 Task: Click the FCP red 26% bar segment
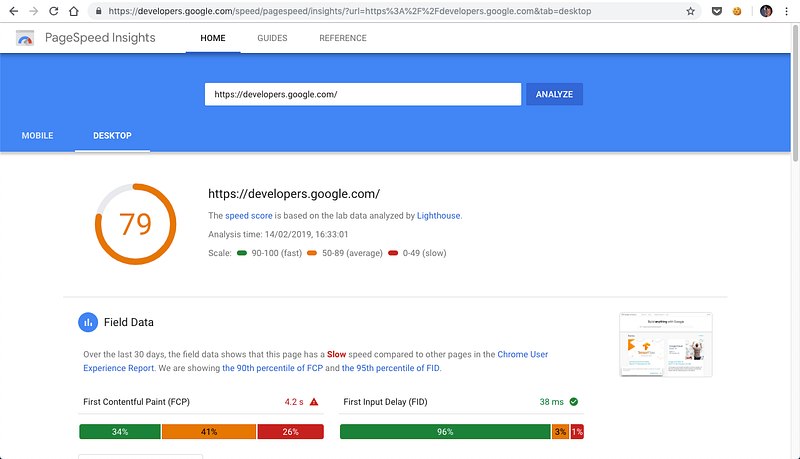point(290,431)
